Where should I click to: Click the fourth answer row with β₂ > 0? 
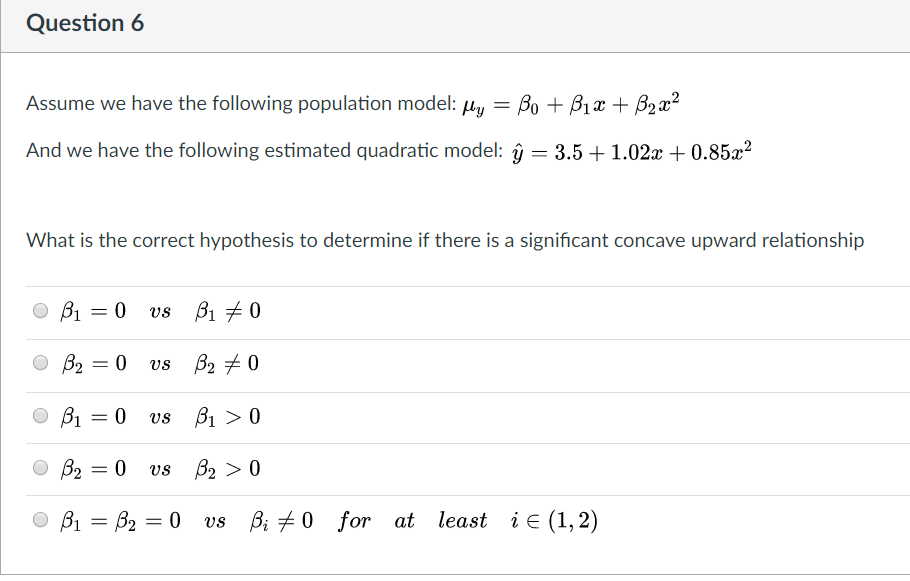(x=226, y=469)
